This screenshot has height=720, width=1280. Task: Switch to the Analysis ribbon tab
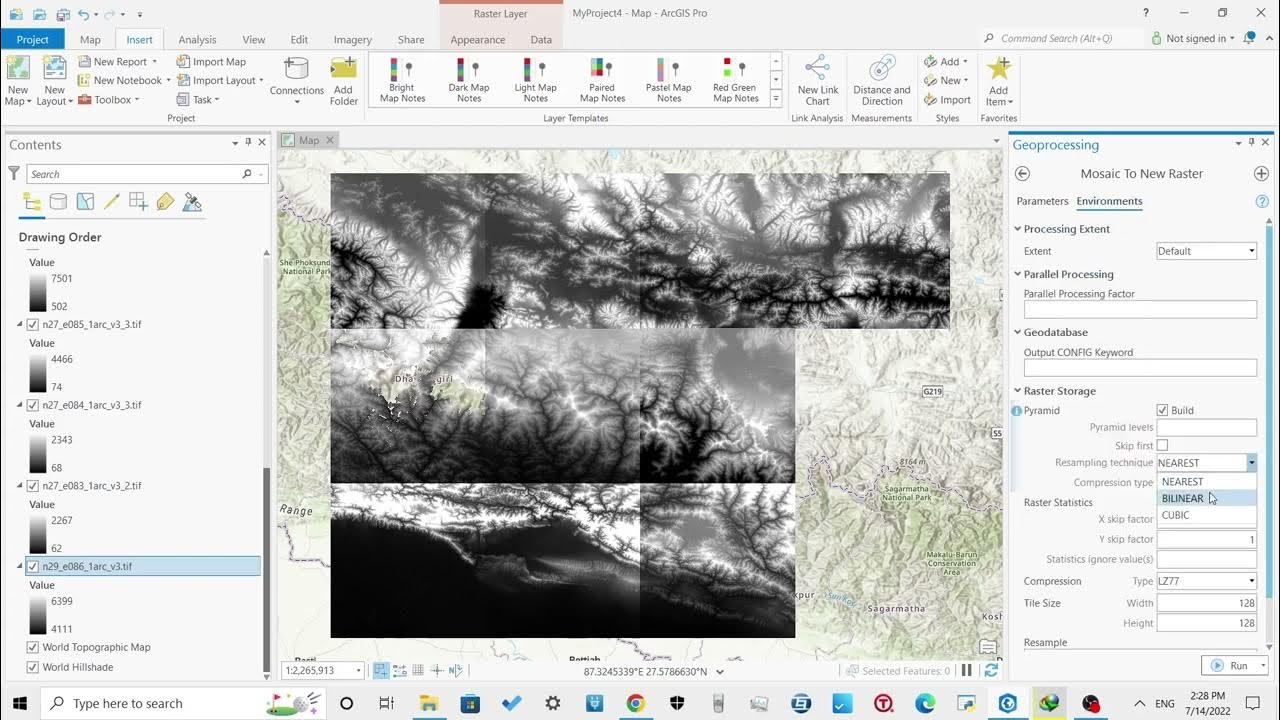197,40
